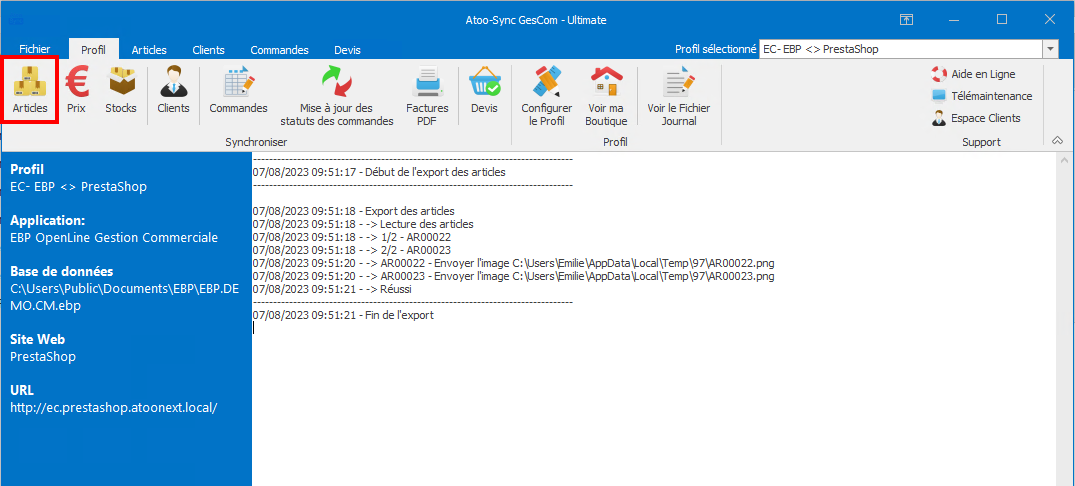1075x486 pixels.
Task: Toggle the ribbon display options icon in title bar
Action: tap(906, 20)
